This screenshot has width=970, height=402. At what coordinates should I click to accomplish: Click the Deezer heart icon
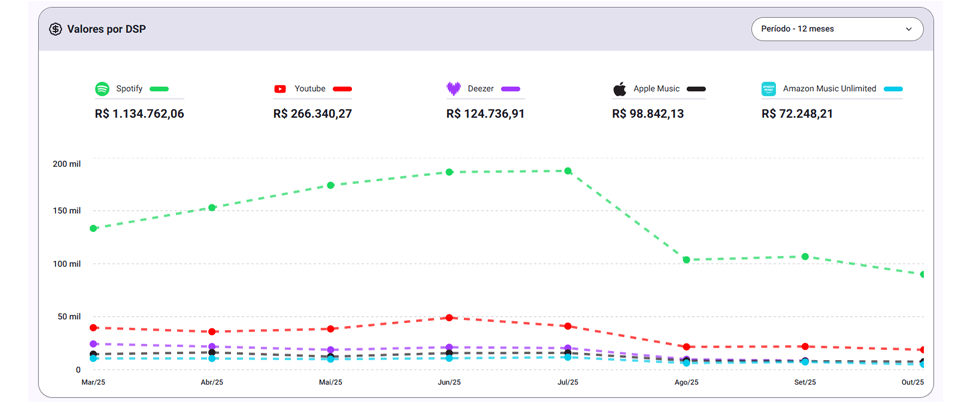[454, 89]
